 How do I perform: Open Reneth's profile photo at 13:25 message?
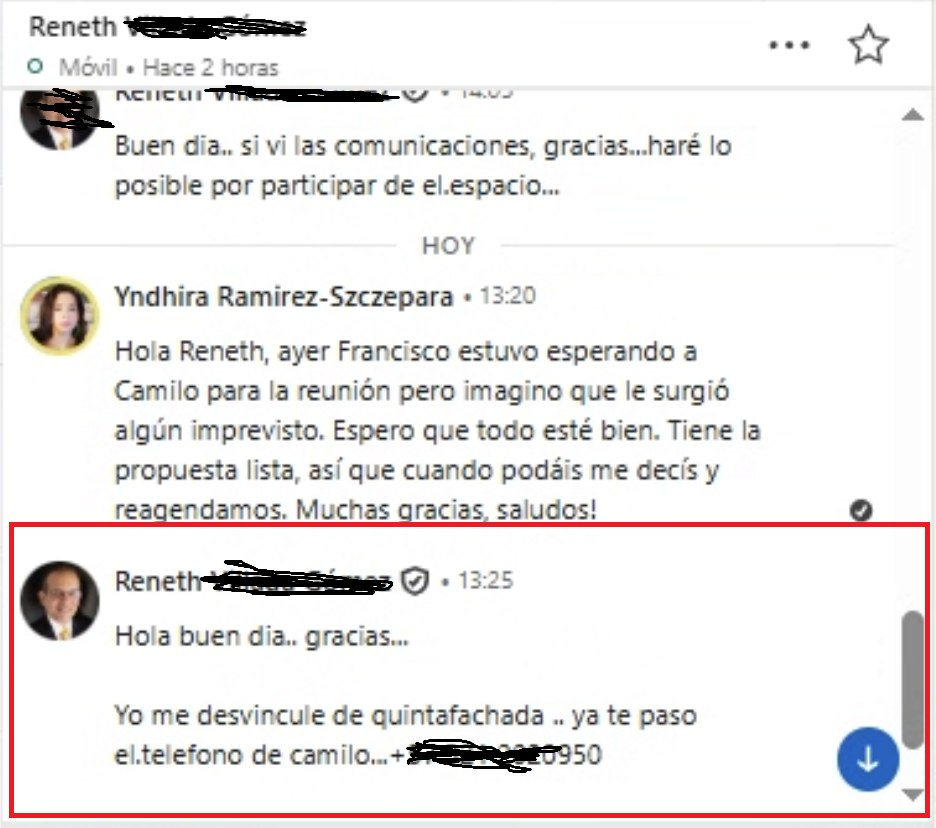(x=60, y=601)
